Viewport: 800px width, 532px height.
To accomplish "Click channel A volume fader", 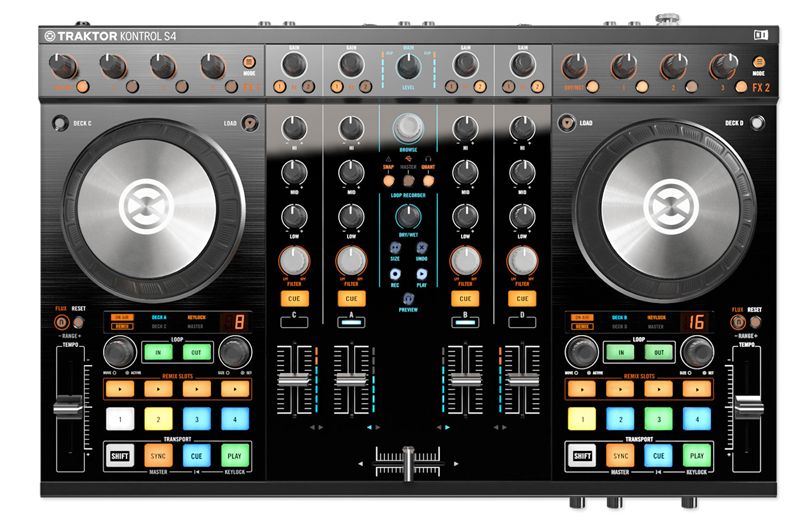I will (352, 379).
